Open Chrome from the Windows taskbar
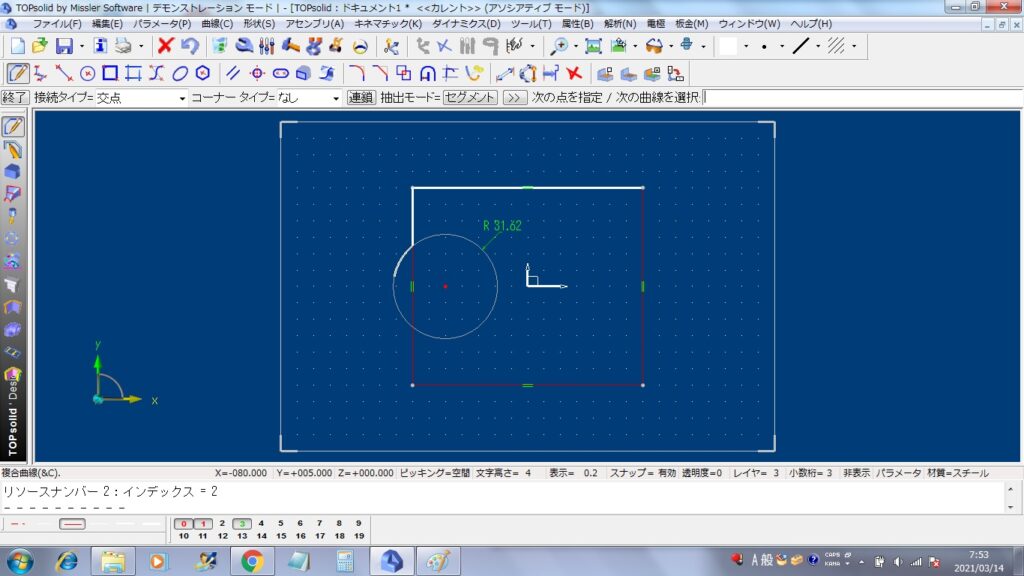 click(x=252, y=561)
